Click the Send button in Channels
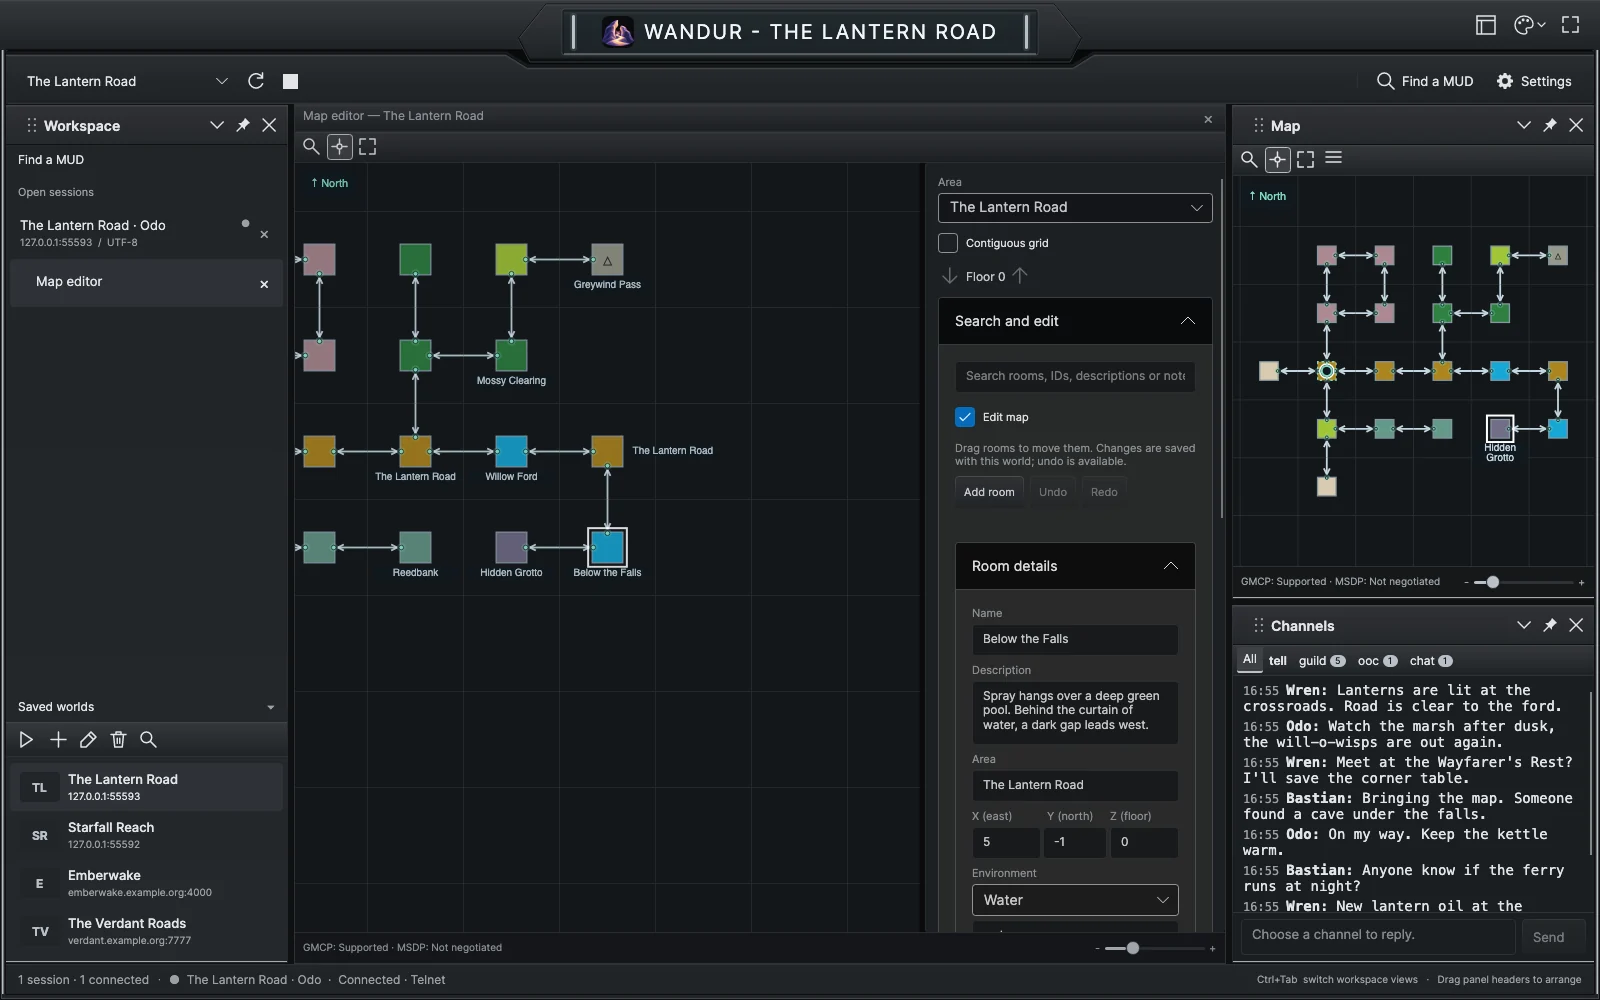This screenshot has height=1000, width=1600. [1548, 937]
